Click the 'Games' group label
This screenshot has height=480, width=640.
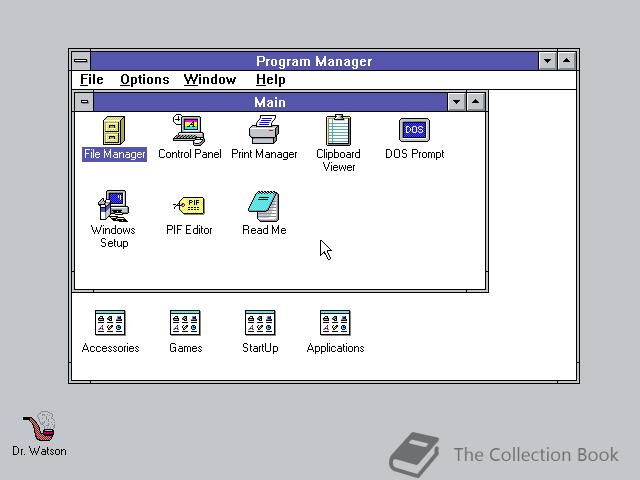pos(186,348)
